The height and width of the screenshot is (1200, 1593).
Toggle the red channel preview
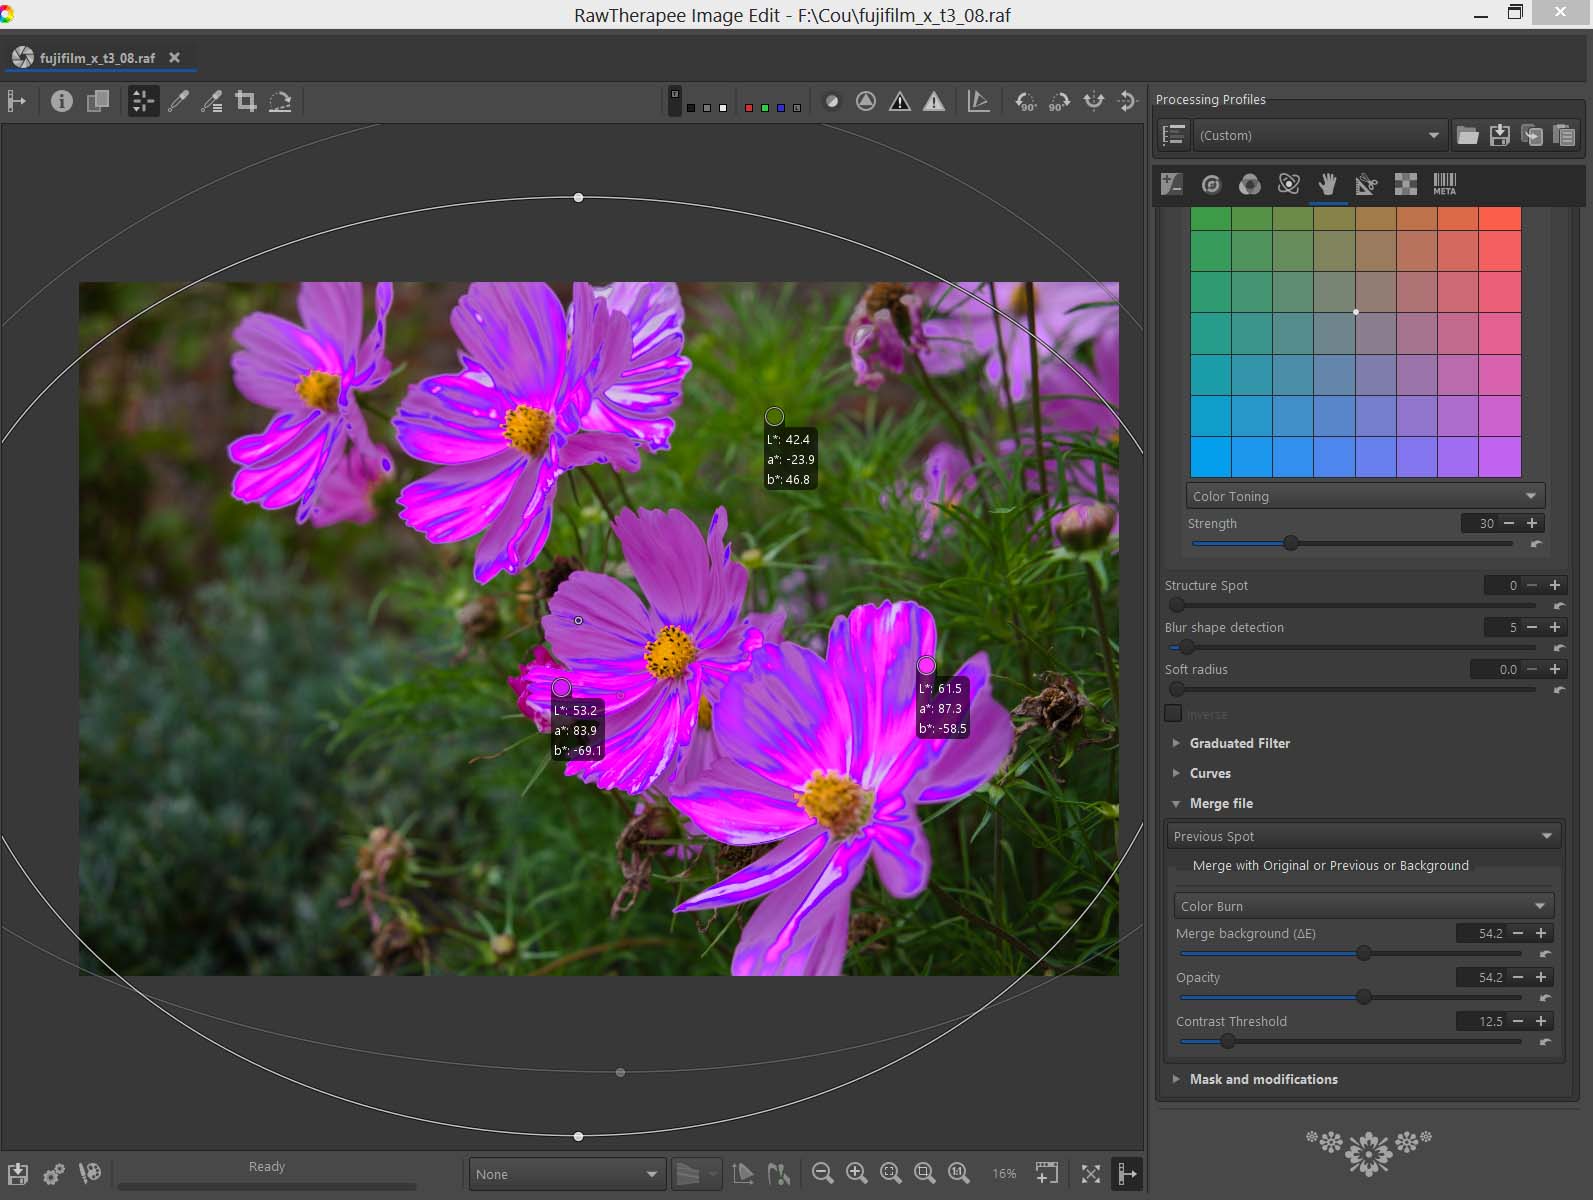click(748, 108)
